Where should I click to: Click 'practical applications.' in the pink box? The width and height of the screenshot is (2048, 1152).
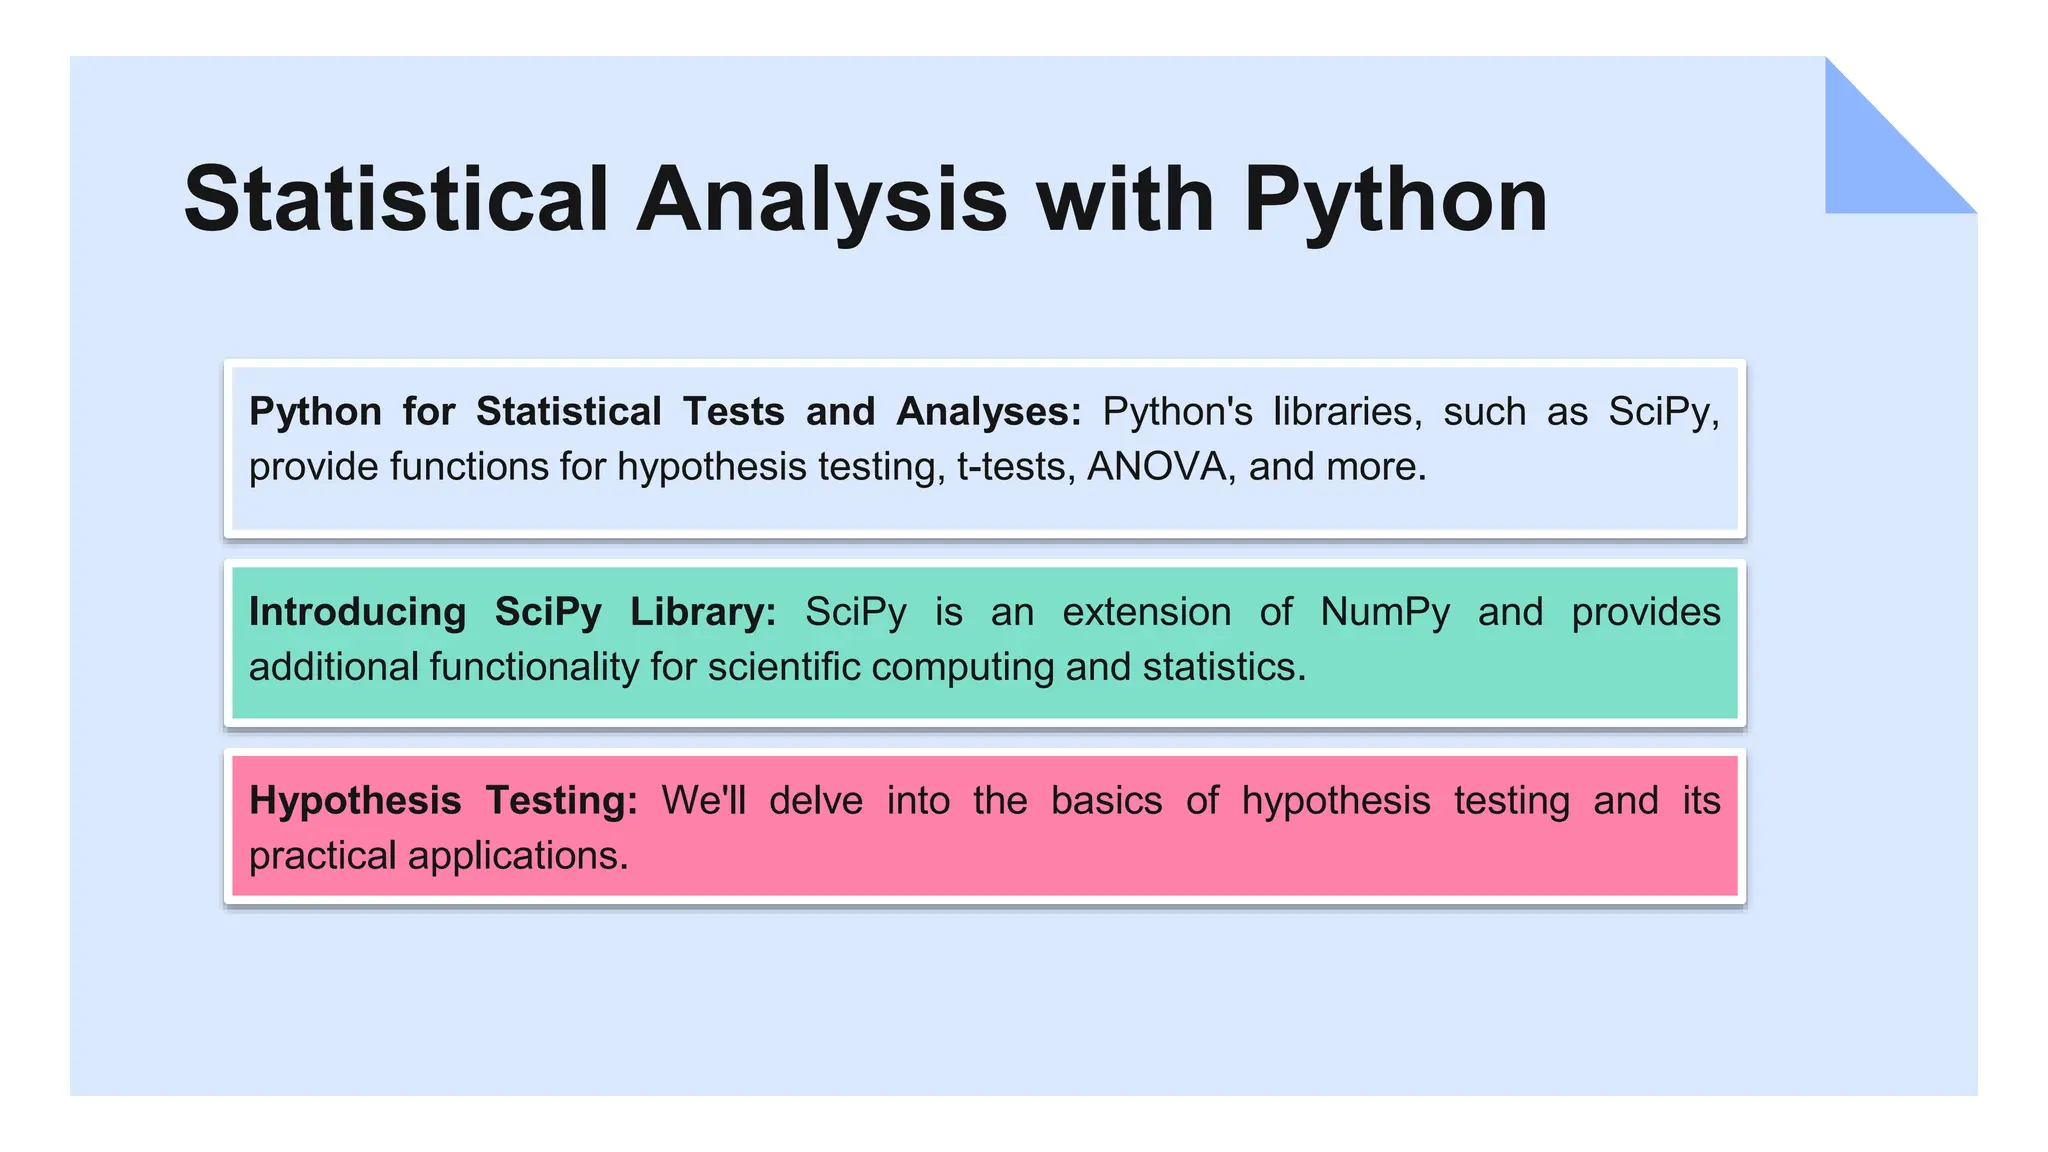pyautogui.click(x=438, y=856)
